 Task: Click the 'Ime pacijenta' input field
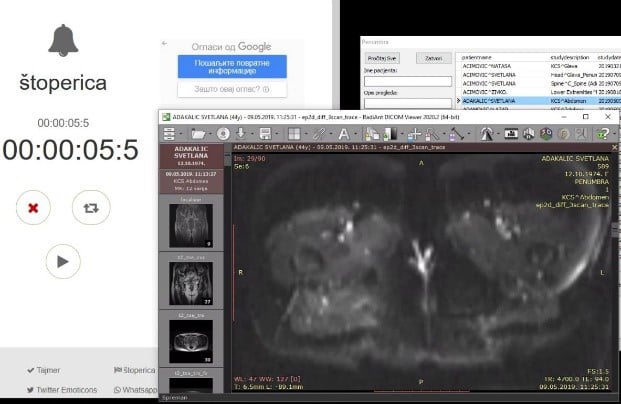pos(408,82)
